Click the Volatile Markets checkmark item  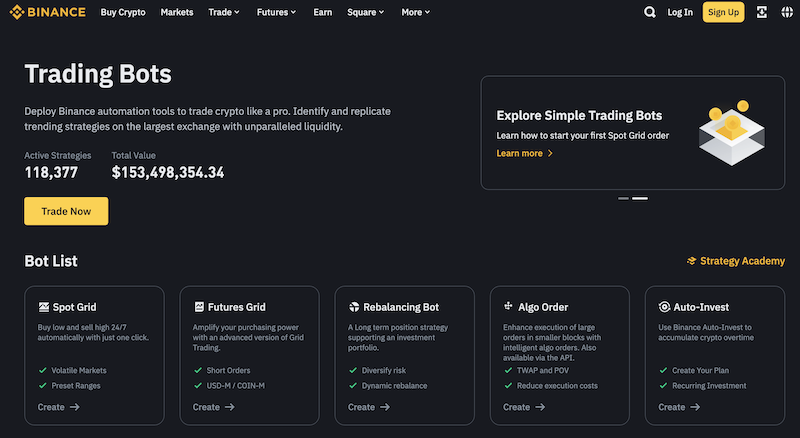(x=72, y=370)
